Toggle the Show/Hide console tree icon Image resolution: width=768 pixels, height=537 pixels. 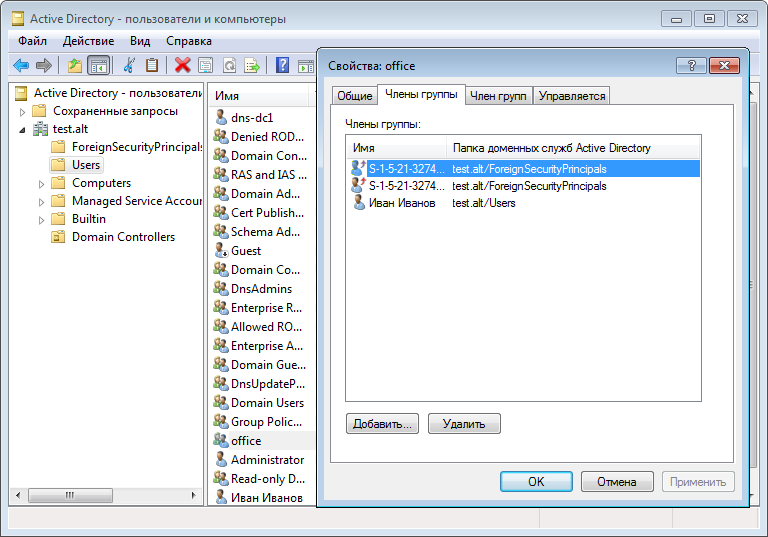pos(98,65)
